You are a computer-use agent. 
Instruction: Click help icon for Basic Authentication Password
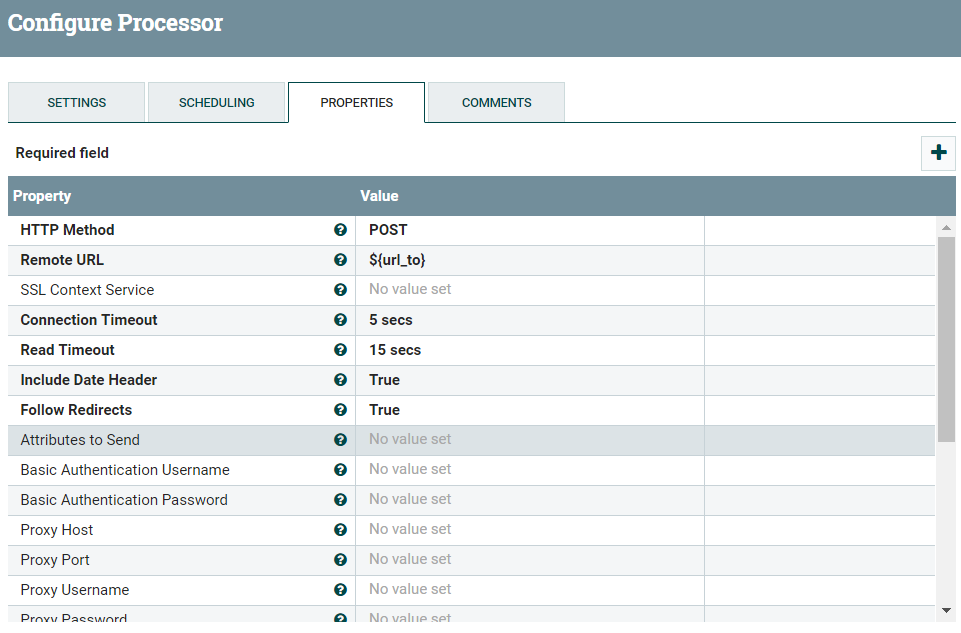pyautogui.click(x=340, y=500)
